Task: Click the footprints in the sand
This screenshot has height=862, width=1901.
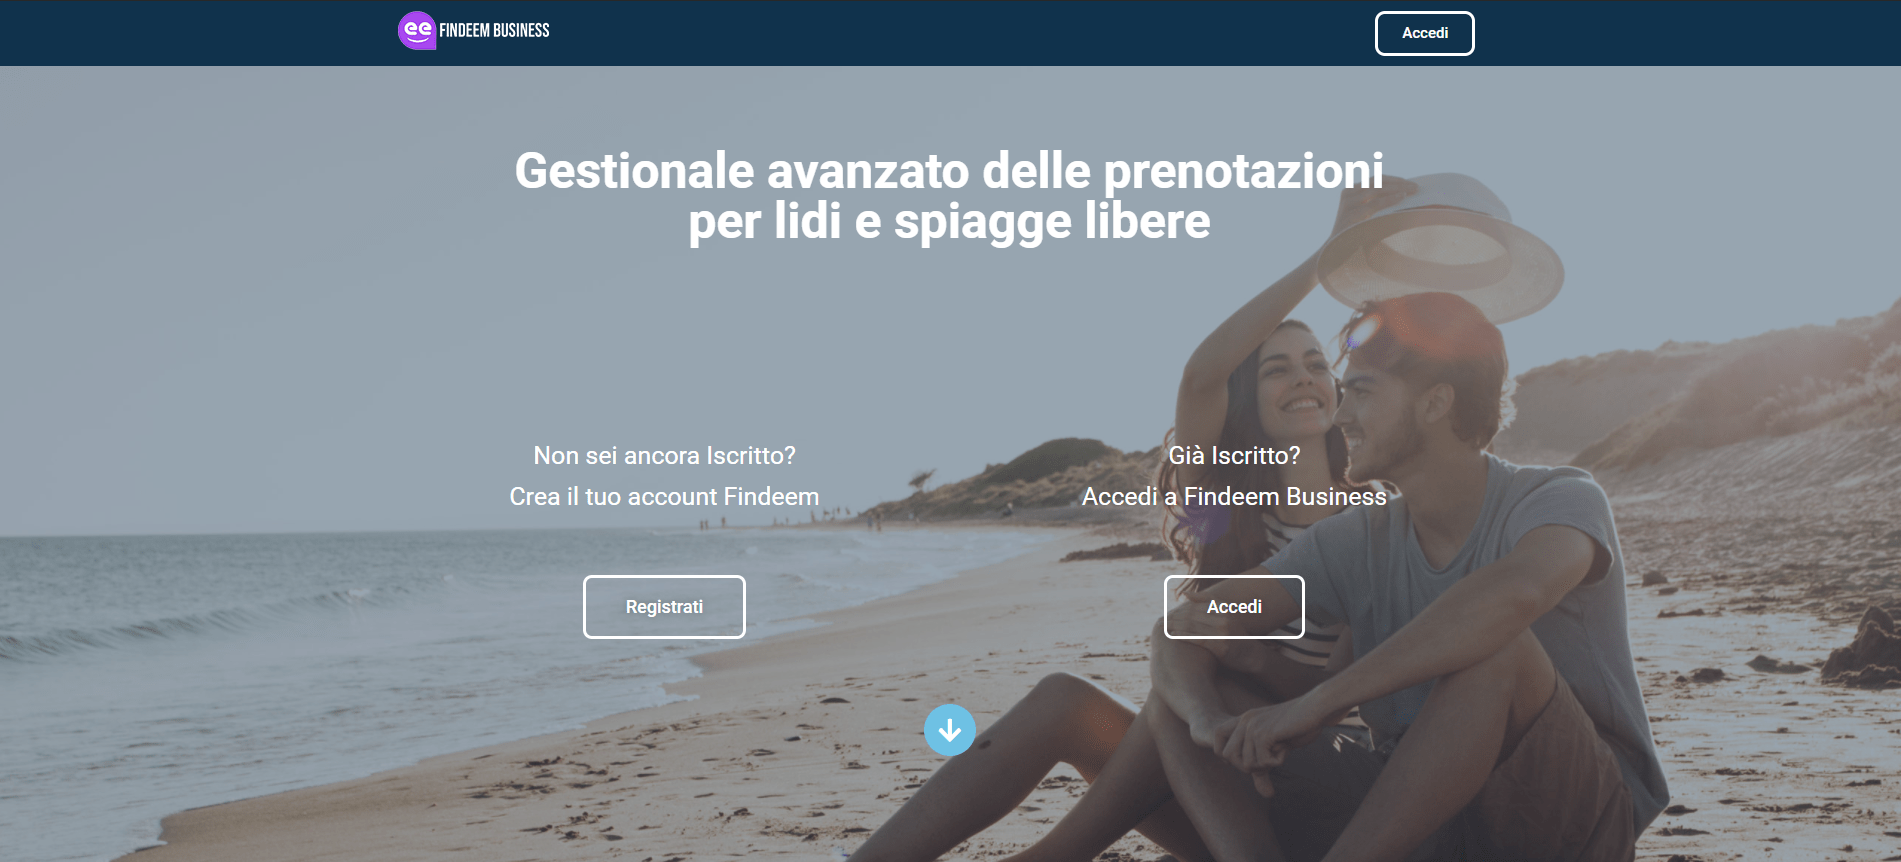Action: coord(600,800)
